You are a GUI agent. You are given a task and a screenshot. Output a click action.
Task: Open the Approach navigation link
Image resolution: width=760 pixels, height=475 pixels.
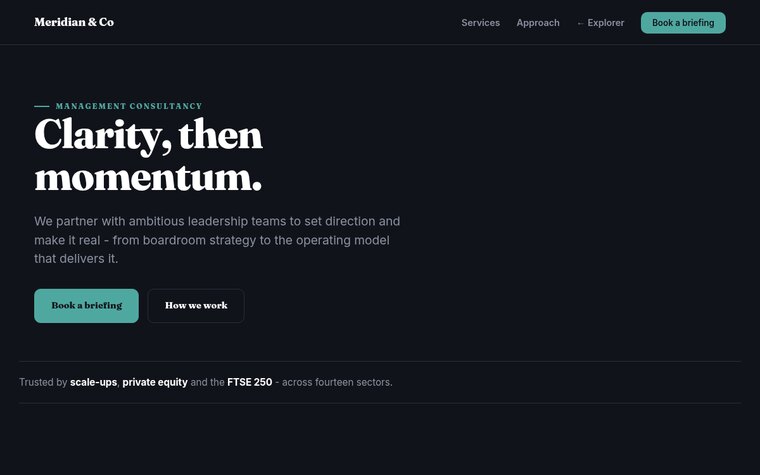click(538, 23)
